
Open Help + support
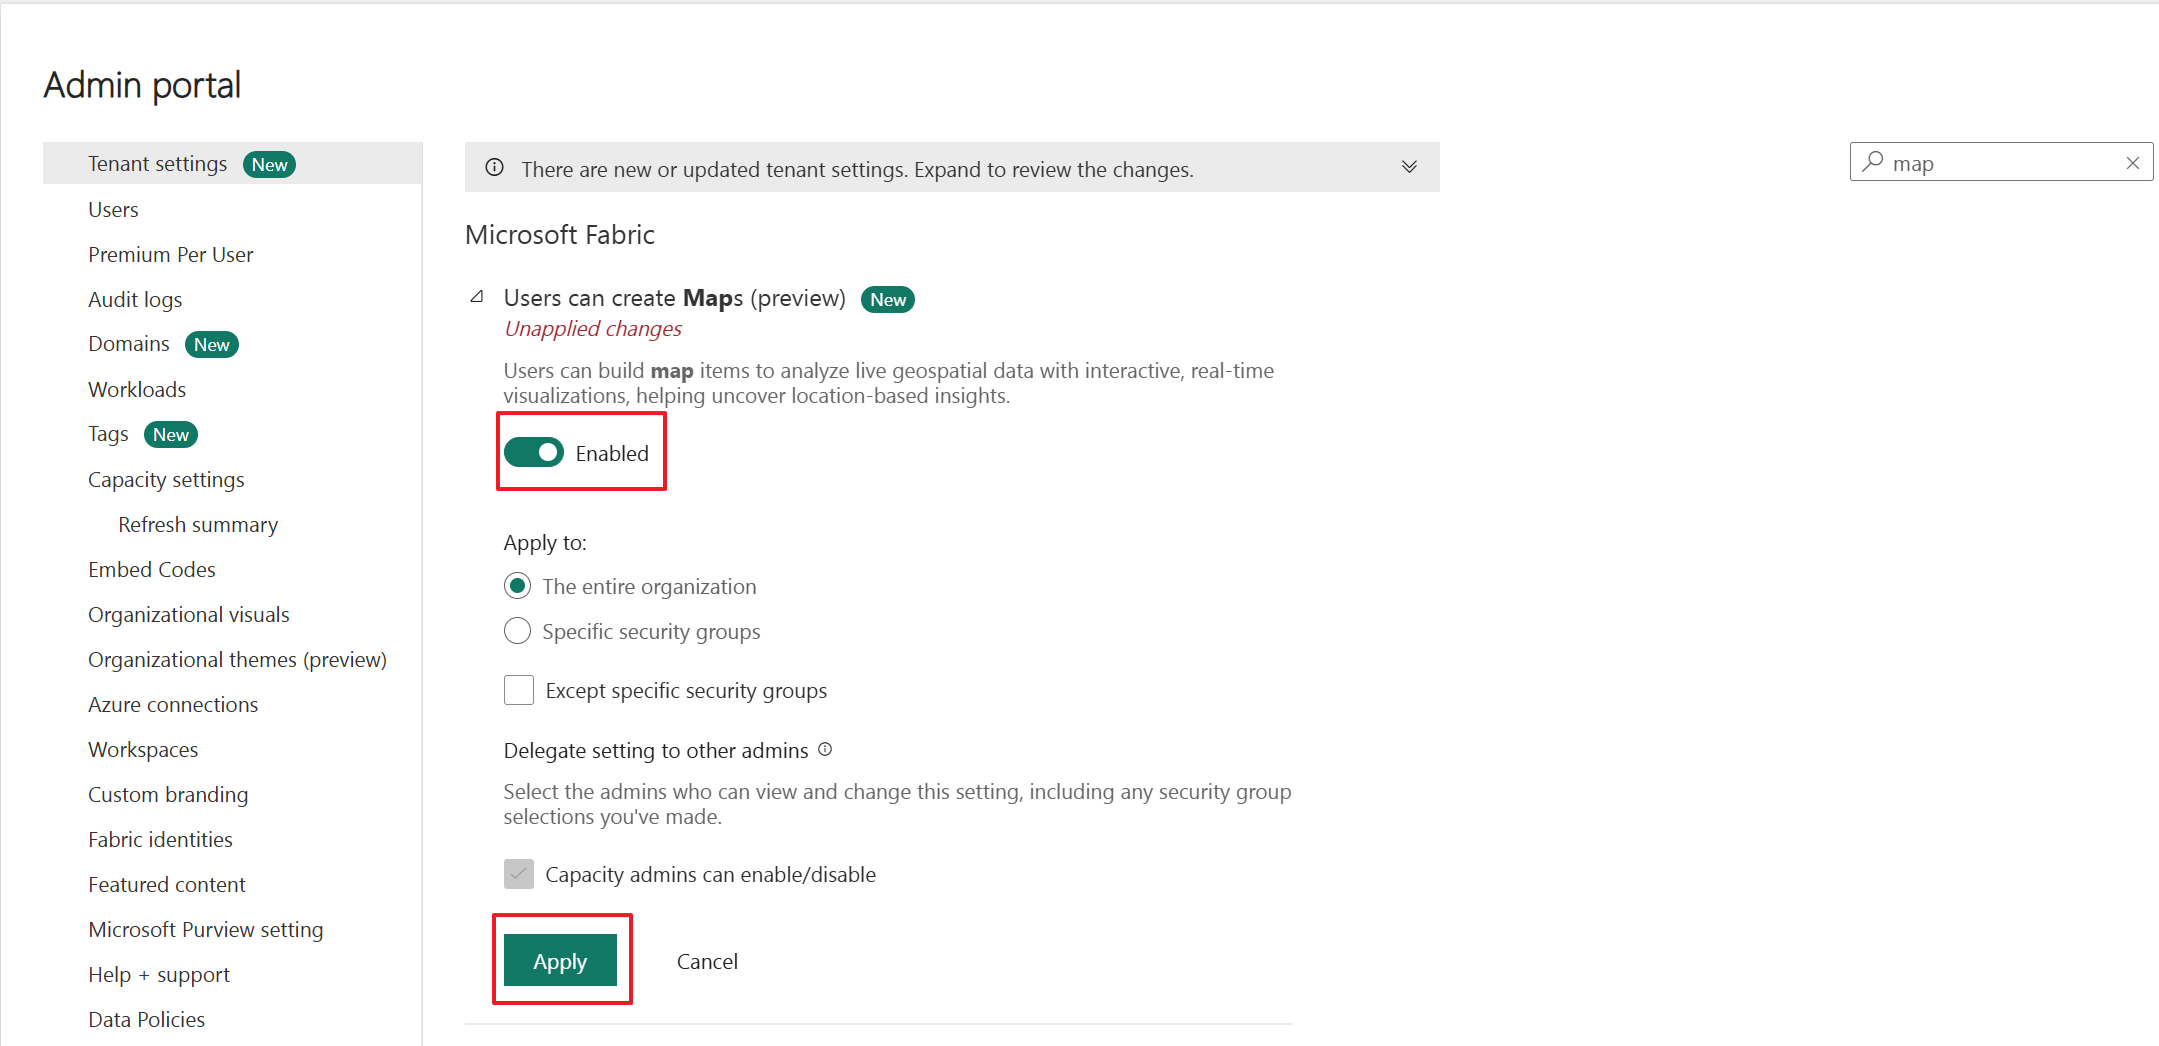[x=159, y=974]
